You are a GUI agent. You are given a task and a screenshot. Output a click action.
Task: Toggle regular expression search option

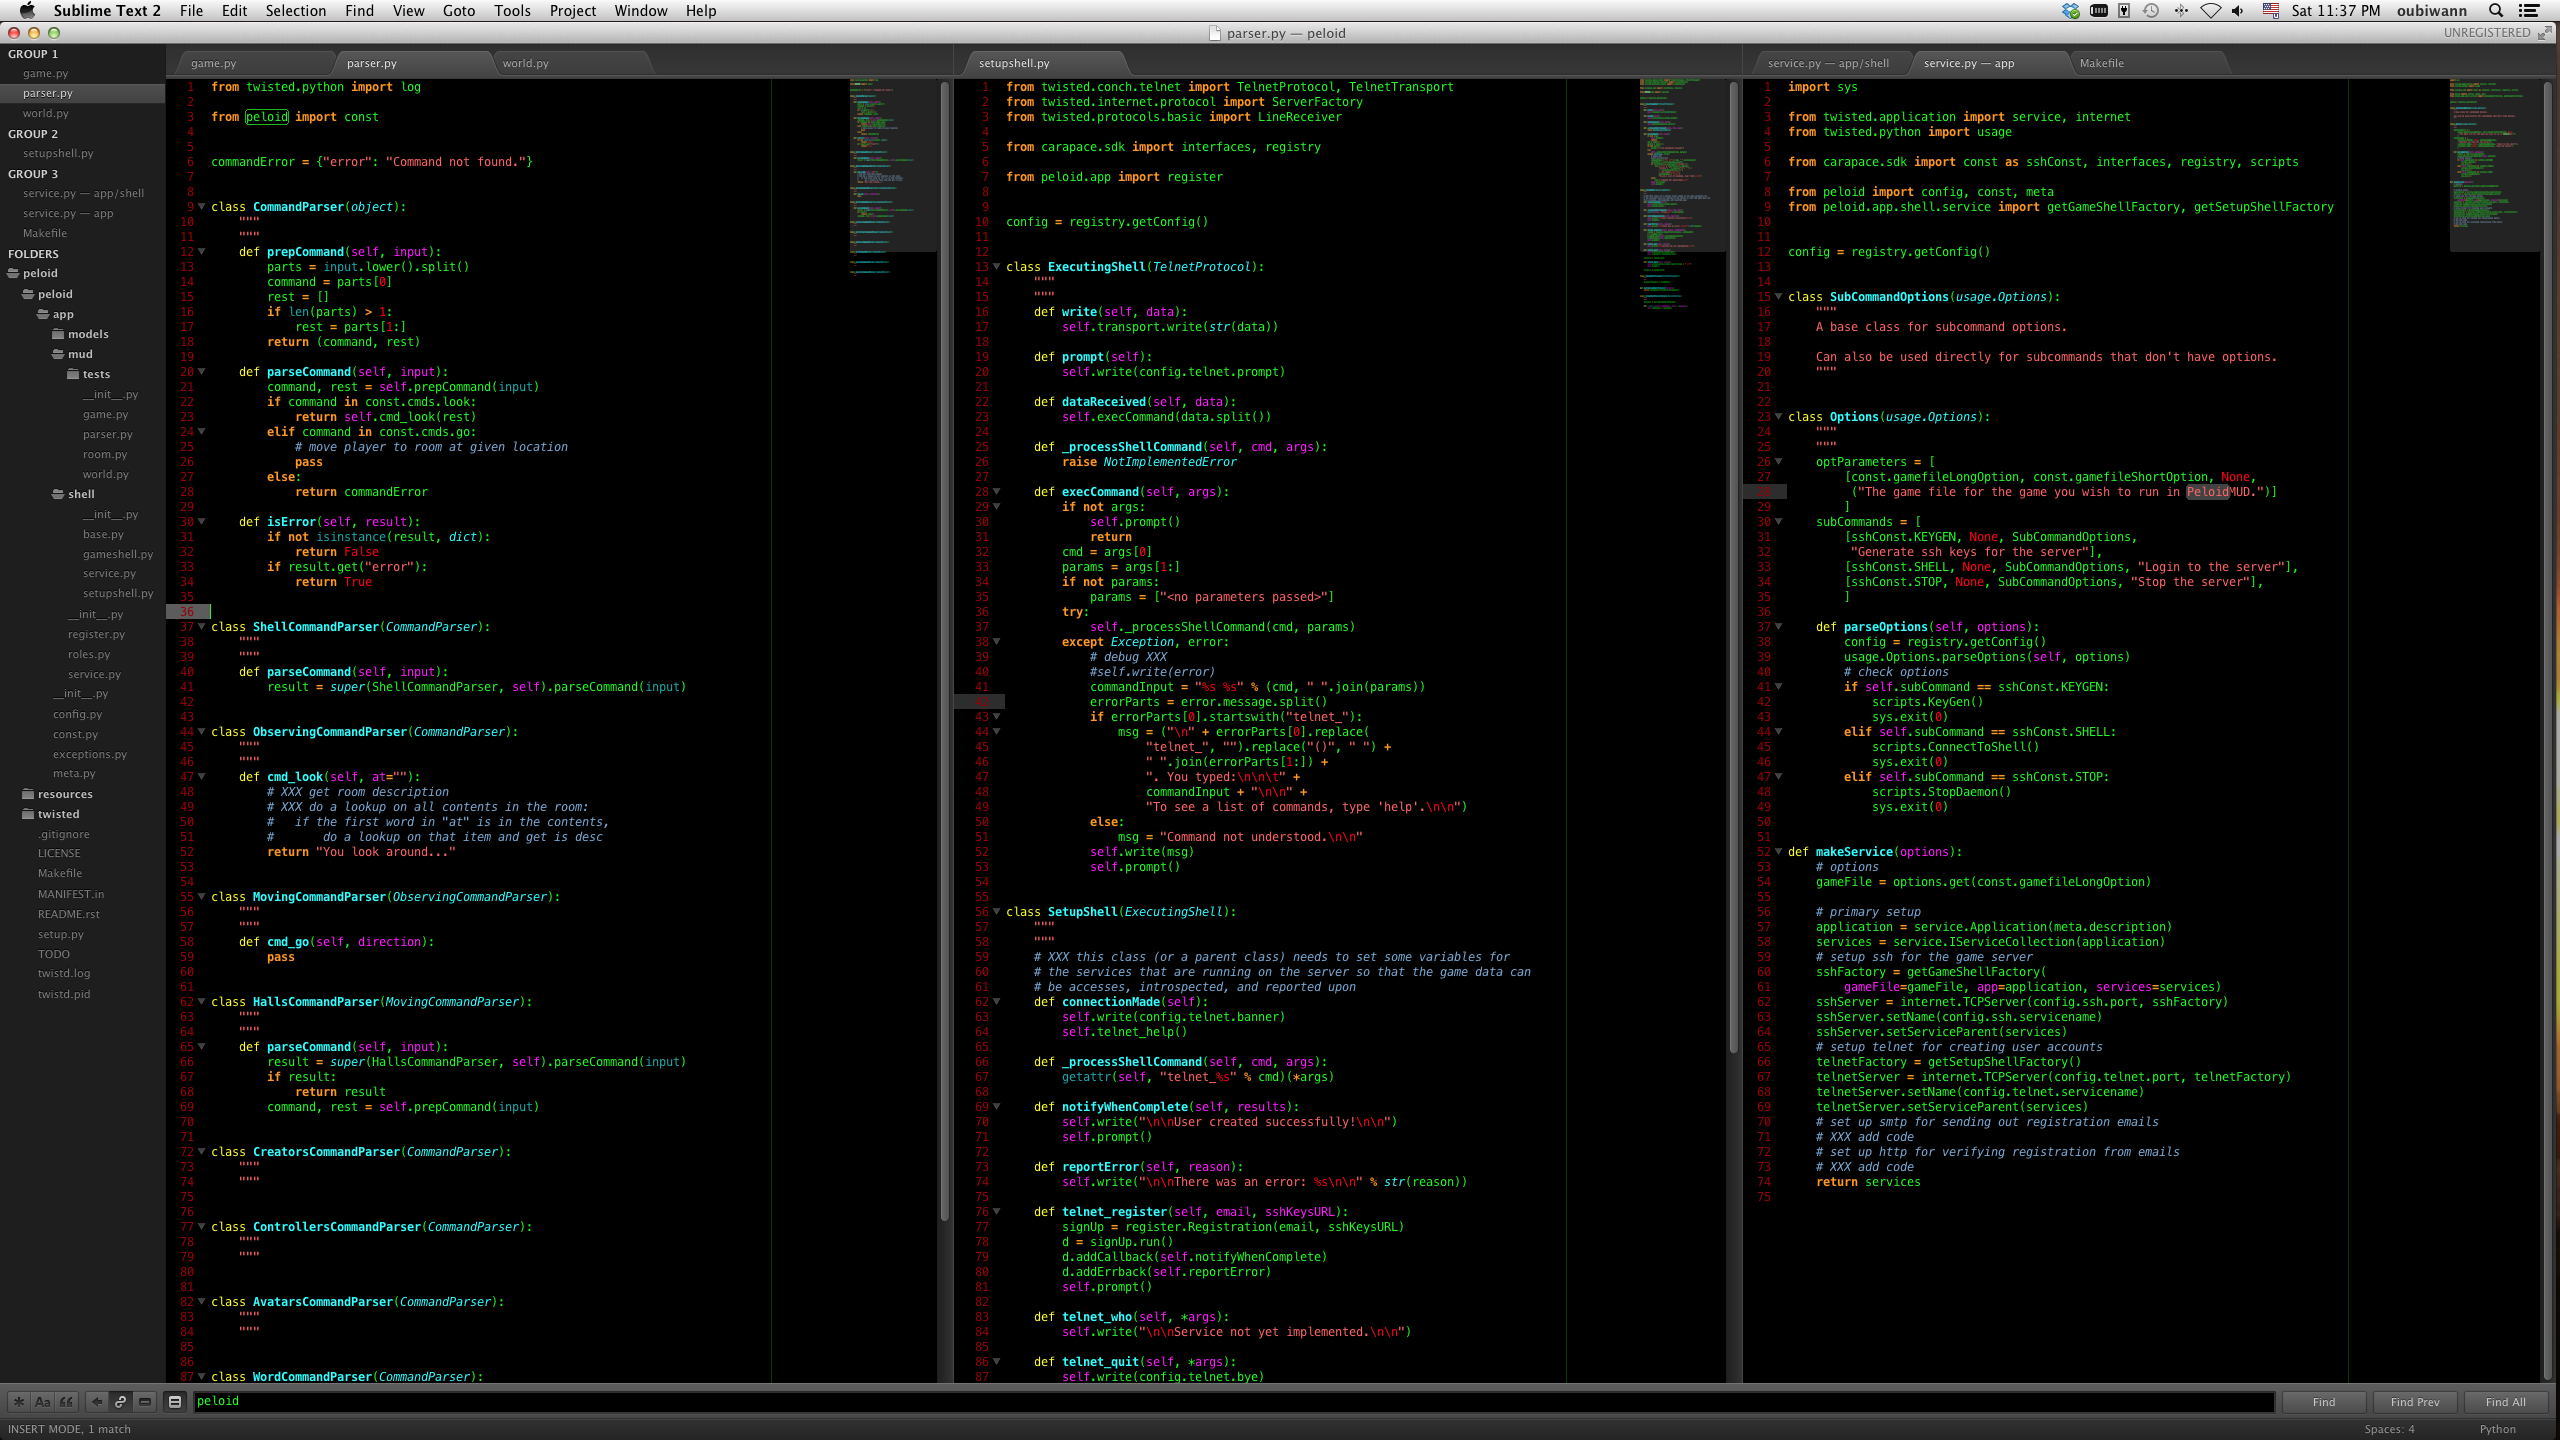18,1402
